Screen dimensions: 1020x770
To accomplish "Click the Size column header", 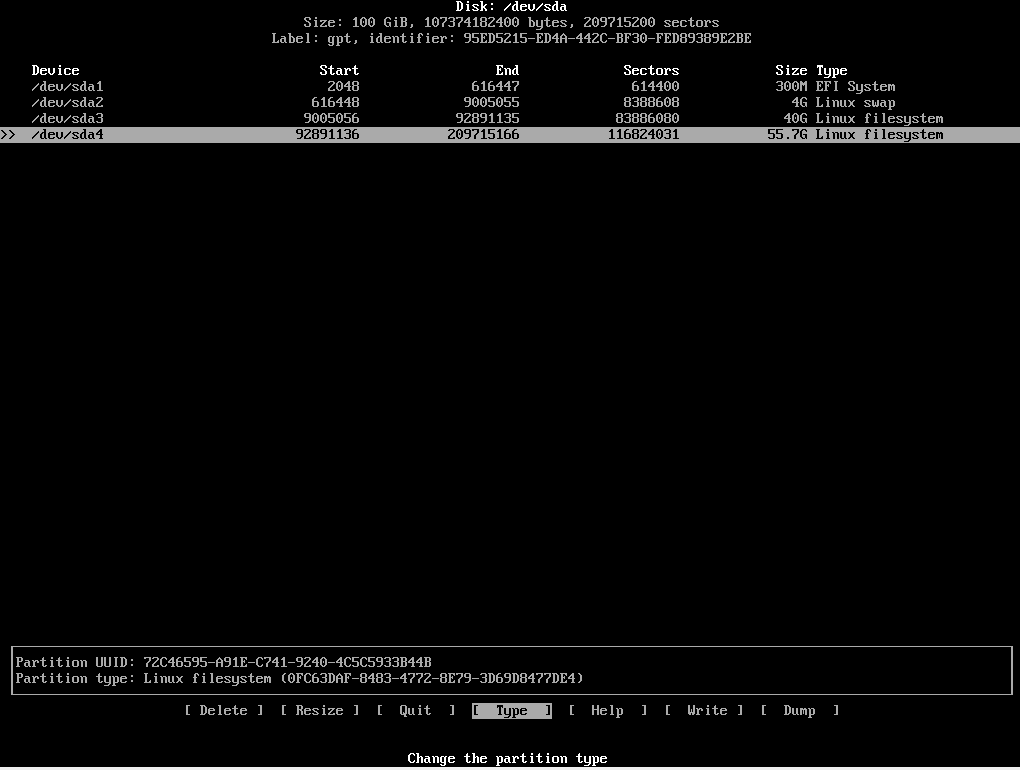I will [791, 71].
